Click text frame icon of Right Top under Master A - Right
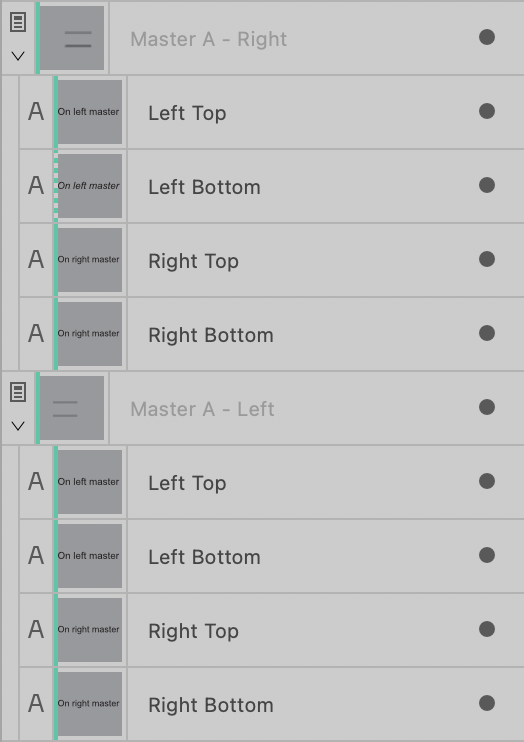This screenshot has height=742, width=524. [x=36, y=259]
